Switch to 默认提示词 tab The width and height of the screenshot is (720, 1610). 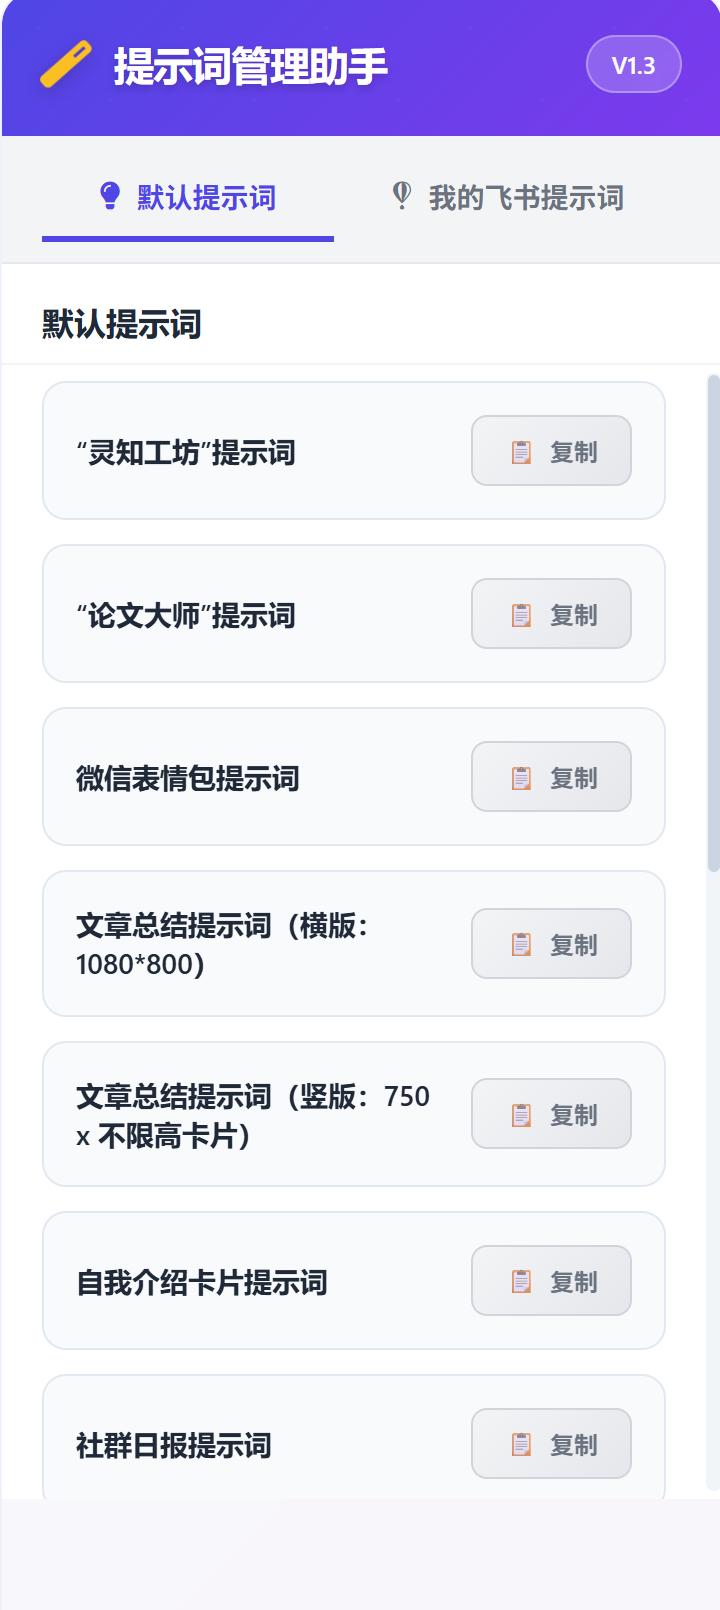(x=205, y=198)
